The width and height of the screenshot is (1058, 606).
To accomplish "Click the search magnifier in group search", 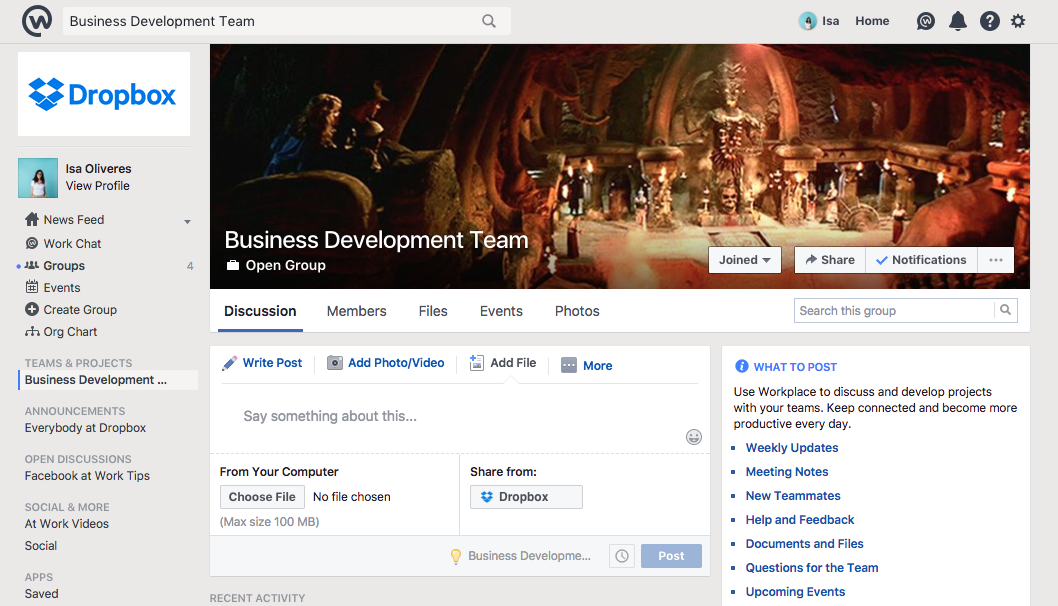I will pos(1006,311).
